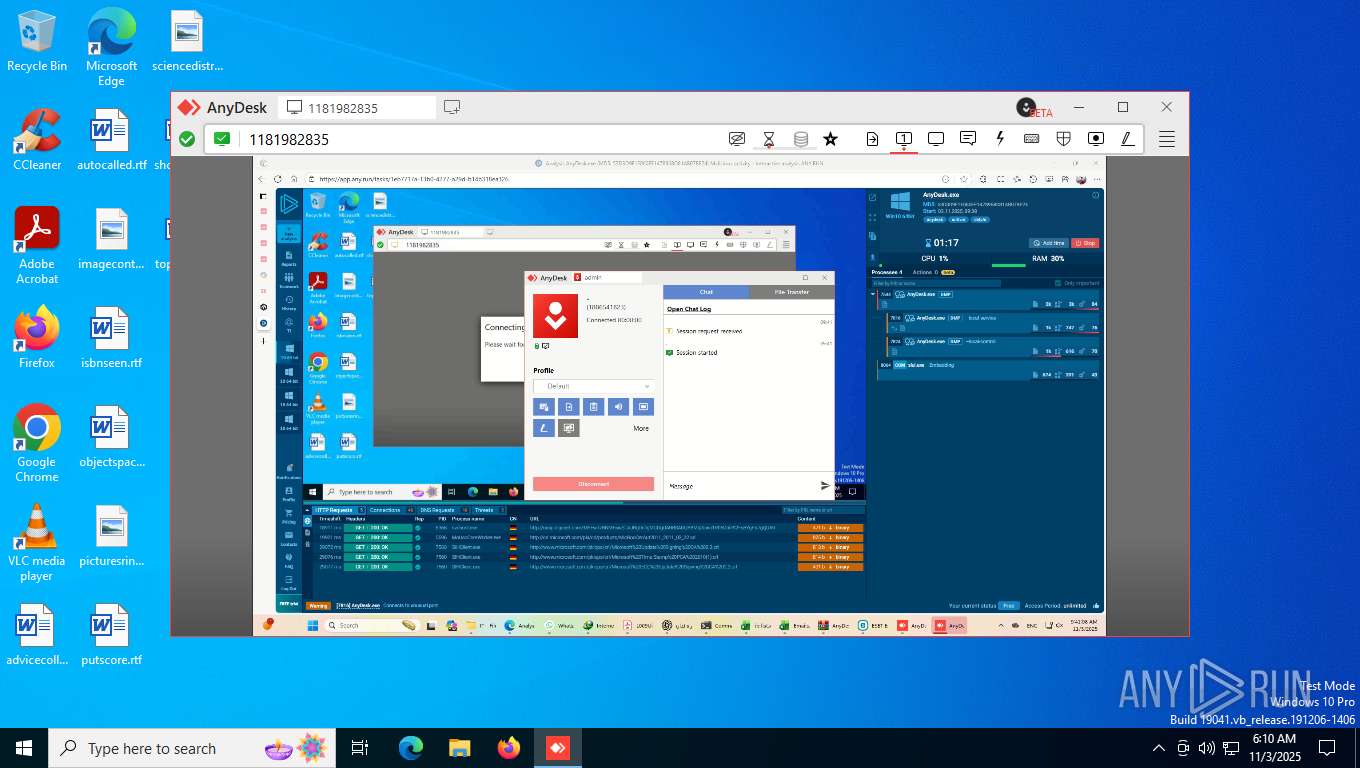This screenshot has width=1360, height=768.
Task: Click remote Disconnect button
Action: [593, 484]
